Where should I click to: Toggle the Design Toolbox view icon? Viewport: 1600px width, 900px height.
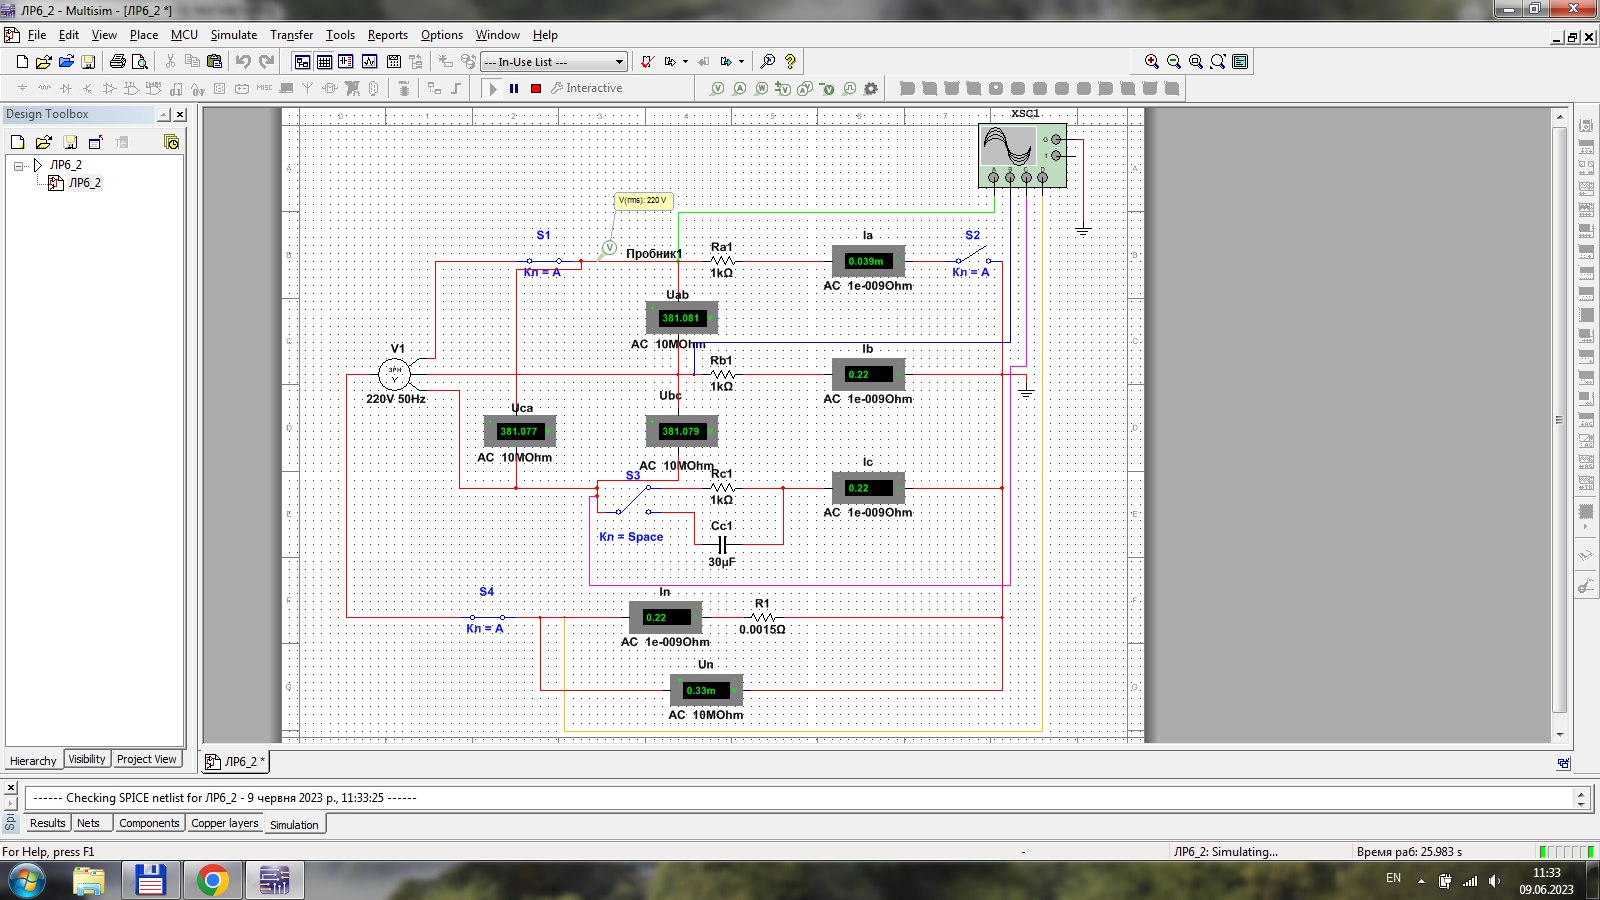pyautogui.click(x=302, y=62)
